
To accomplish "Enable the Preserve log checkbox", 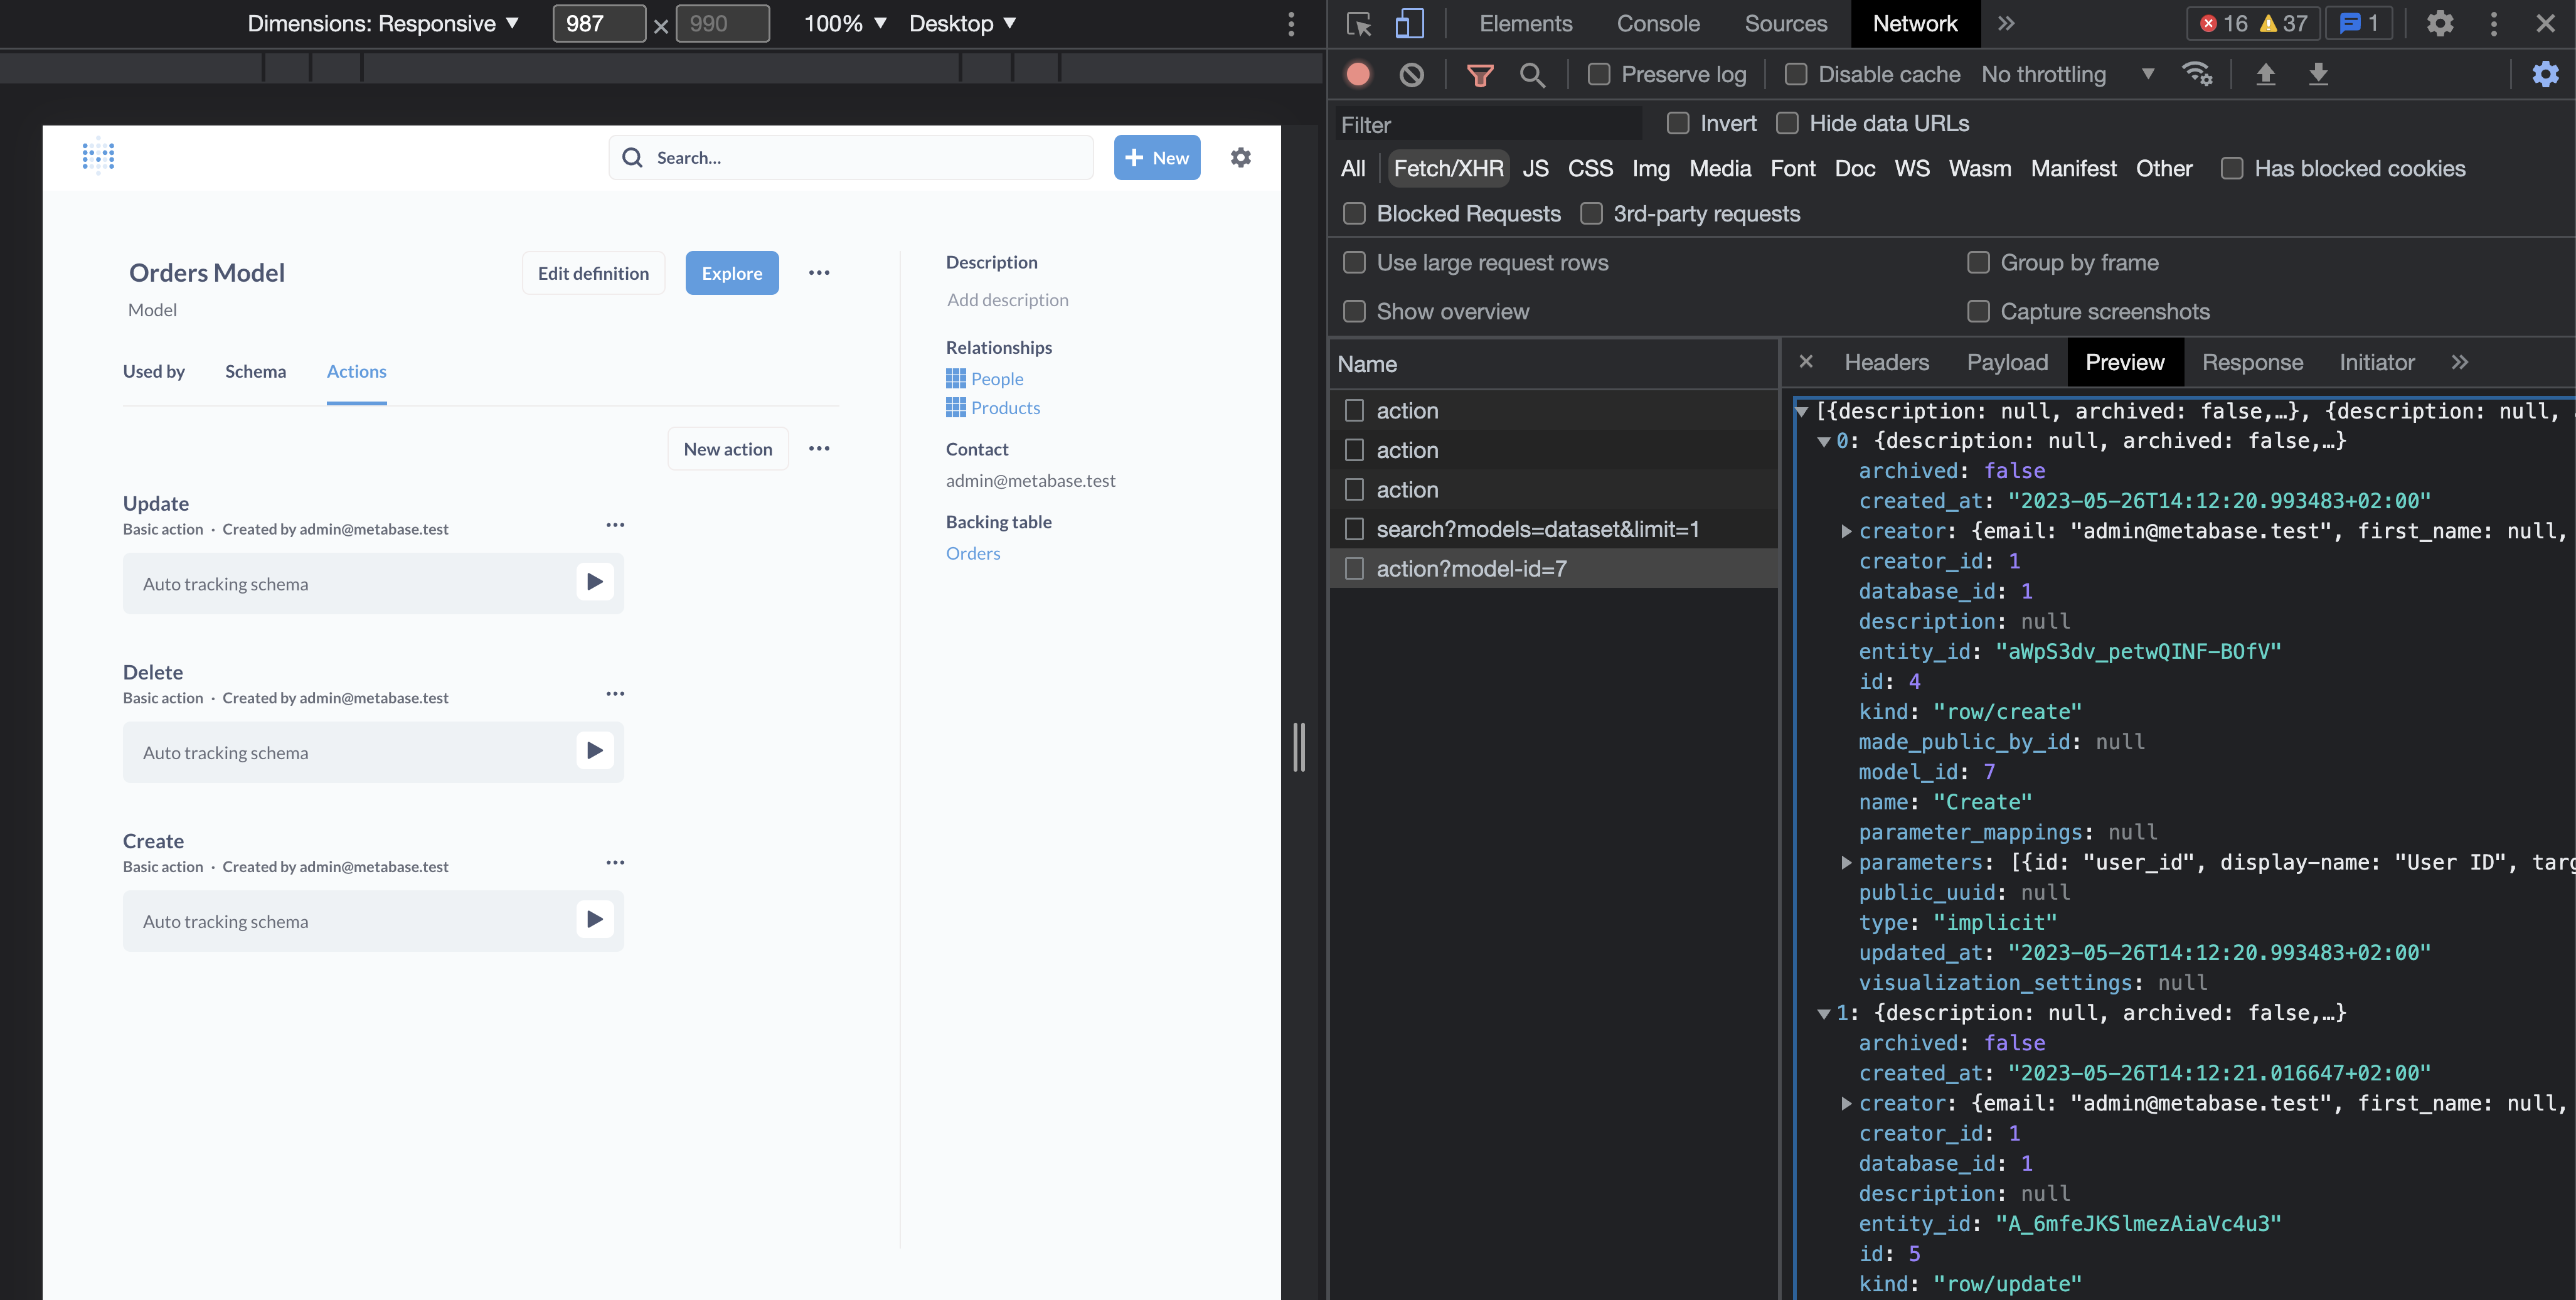I will click(x=1598, y=74).
